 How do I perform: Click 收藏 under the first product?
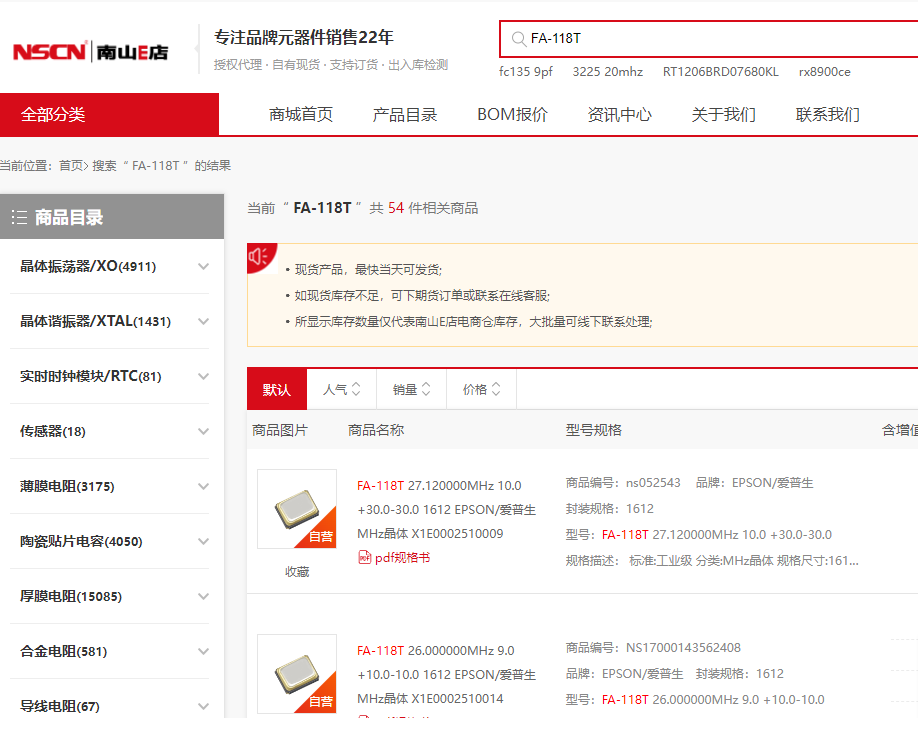[296, 571]
